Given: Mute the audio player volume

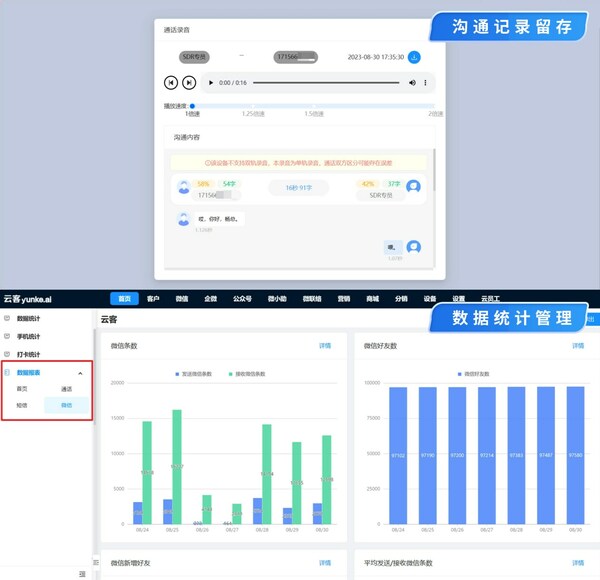Looking at the screenshot, I should (413, 82).
